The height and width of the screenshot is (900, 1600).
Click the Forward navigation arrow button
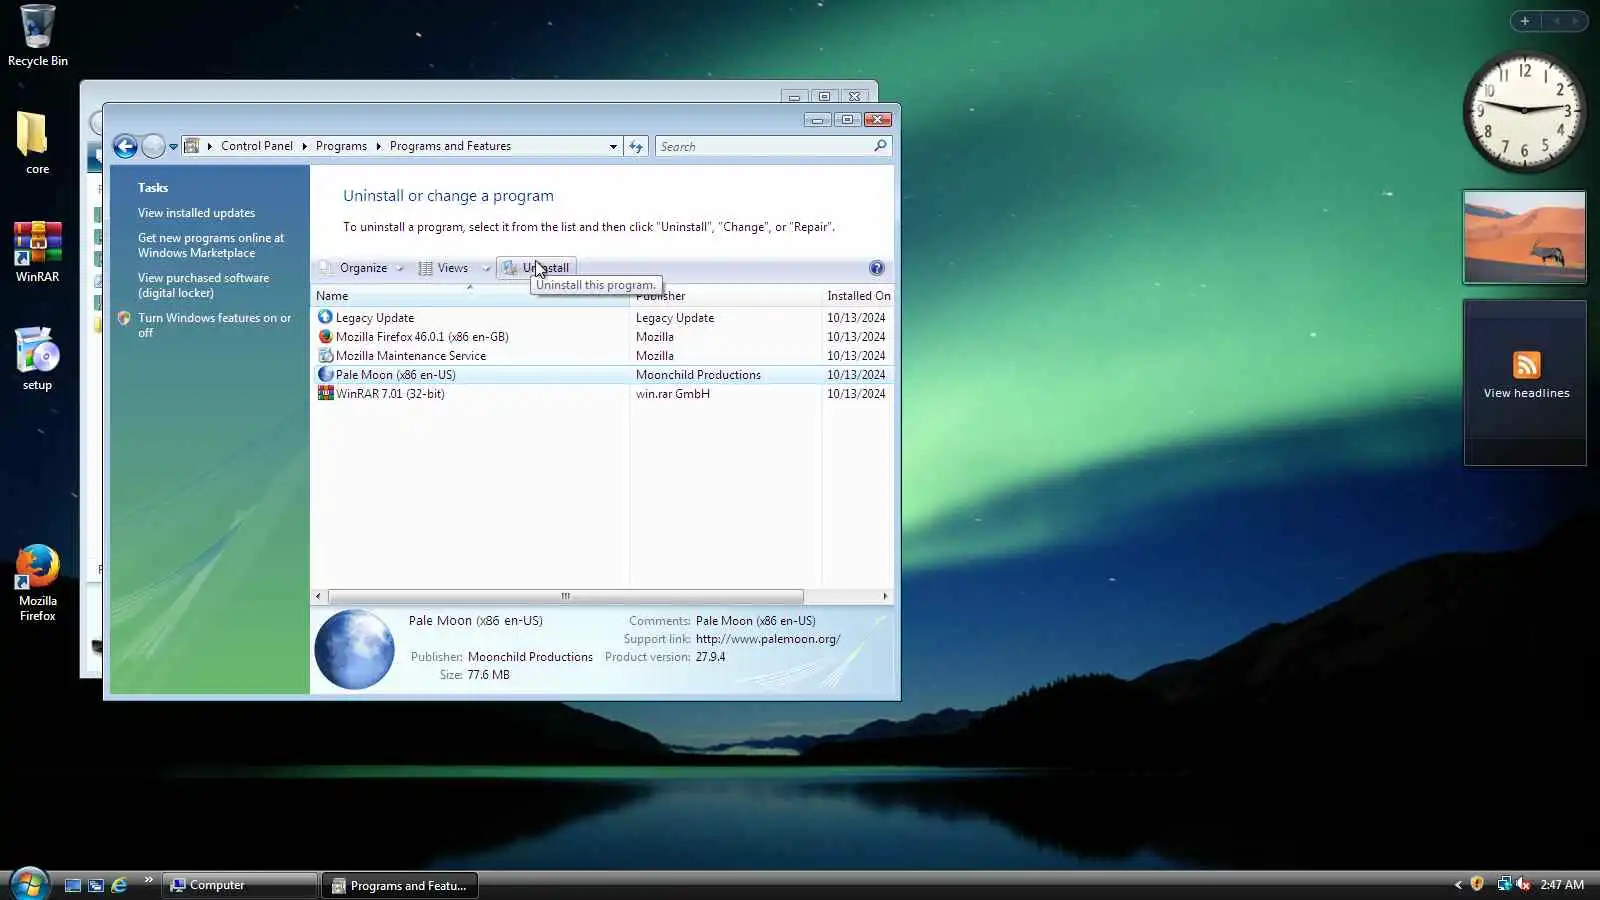(153, 147)
